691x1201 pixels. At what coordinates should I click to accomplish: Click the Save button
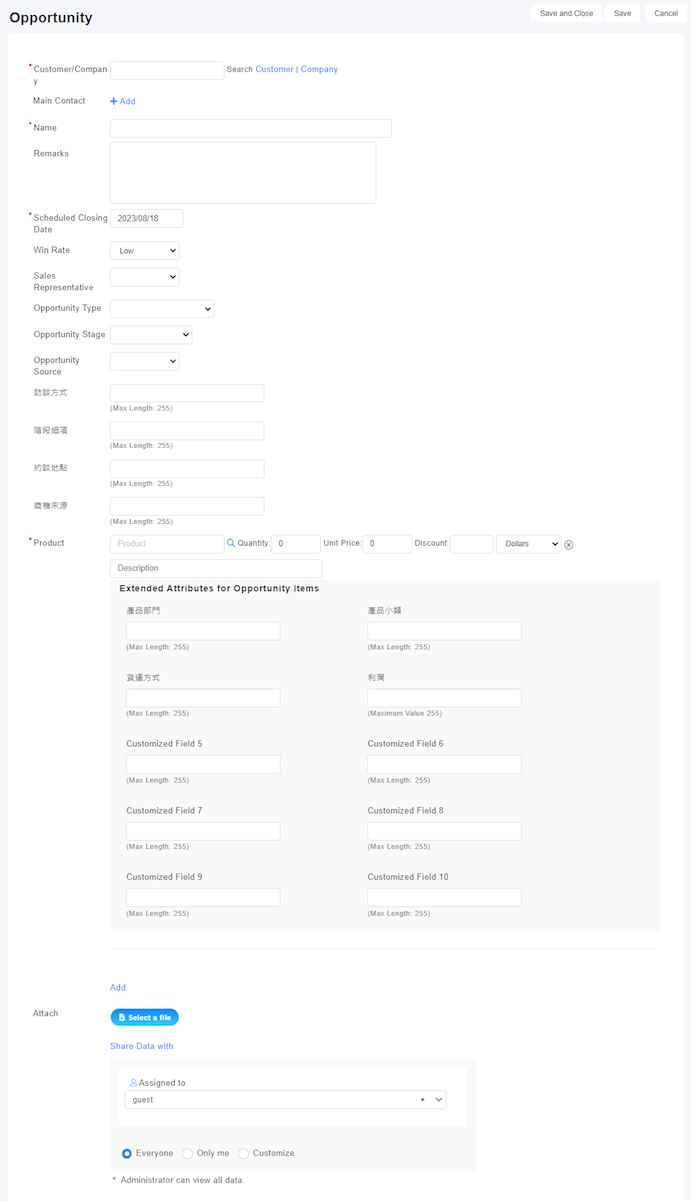623,13
